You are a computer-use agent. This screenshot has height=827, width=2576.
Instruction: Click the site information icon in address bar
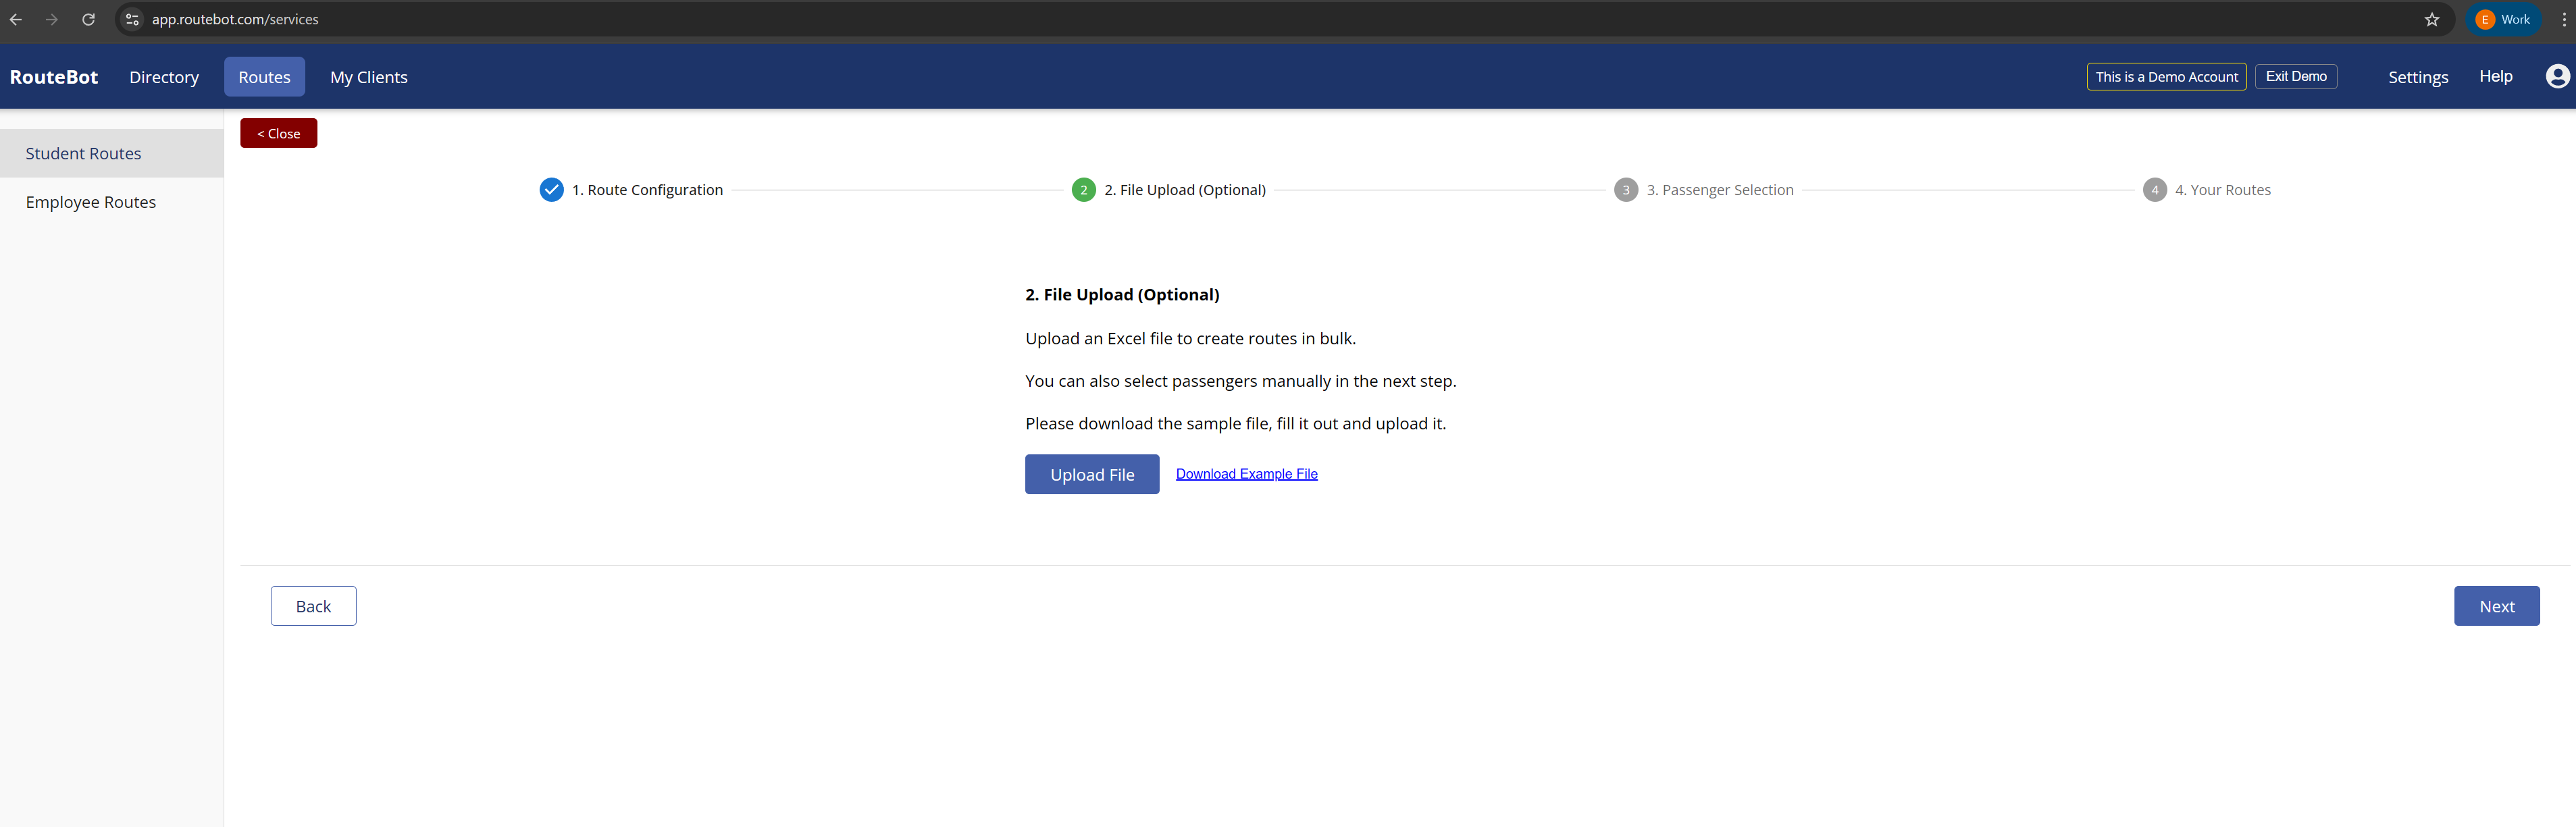pyautogui.click(x=132, y=19)
